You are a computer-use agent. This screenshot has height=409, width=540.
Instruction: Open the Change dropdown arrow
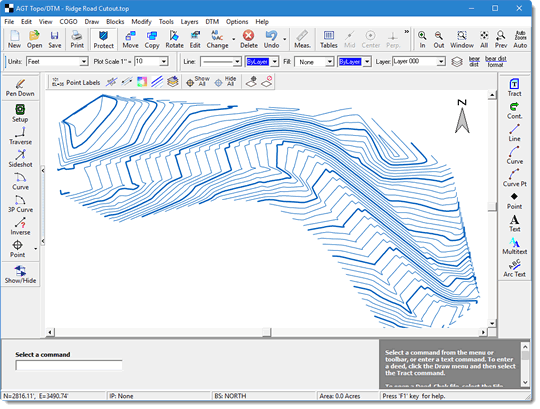pos(233,39)
